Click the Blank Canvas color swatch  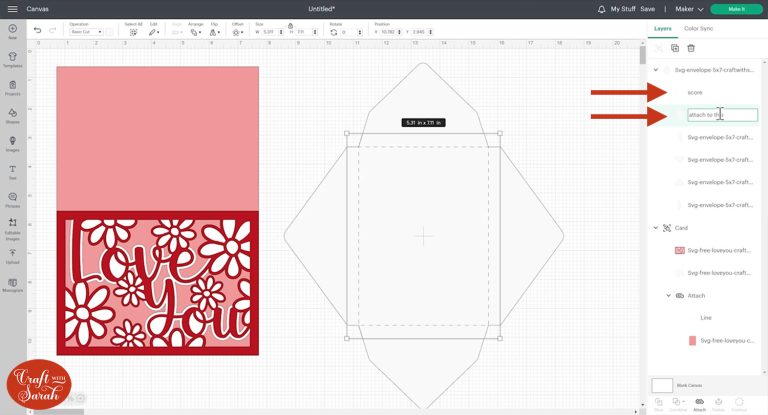coord(662,385)
